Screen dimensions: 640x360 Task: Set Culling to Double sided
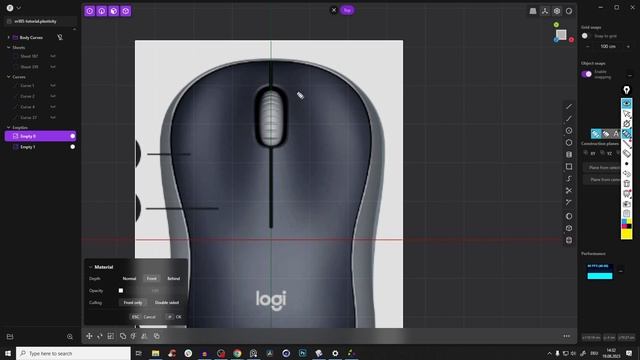pyautogui.click(x=167, y=302)
